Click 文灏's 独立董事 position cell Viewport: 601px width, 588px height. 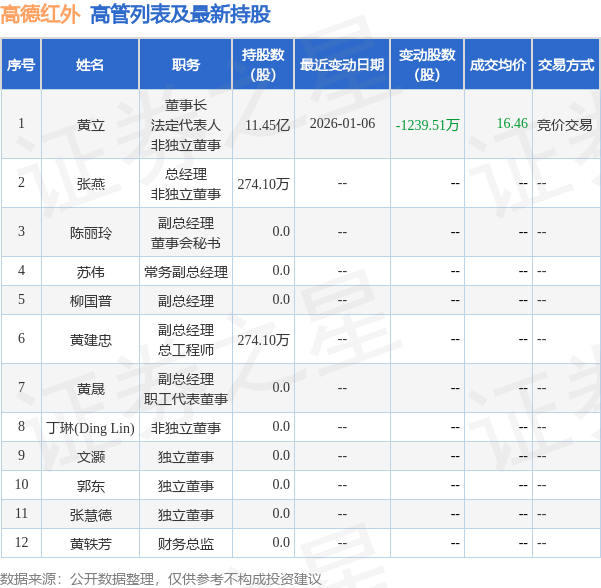click(186, 457)
